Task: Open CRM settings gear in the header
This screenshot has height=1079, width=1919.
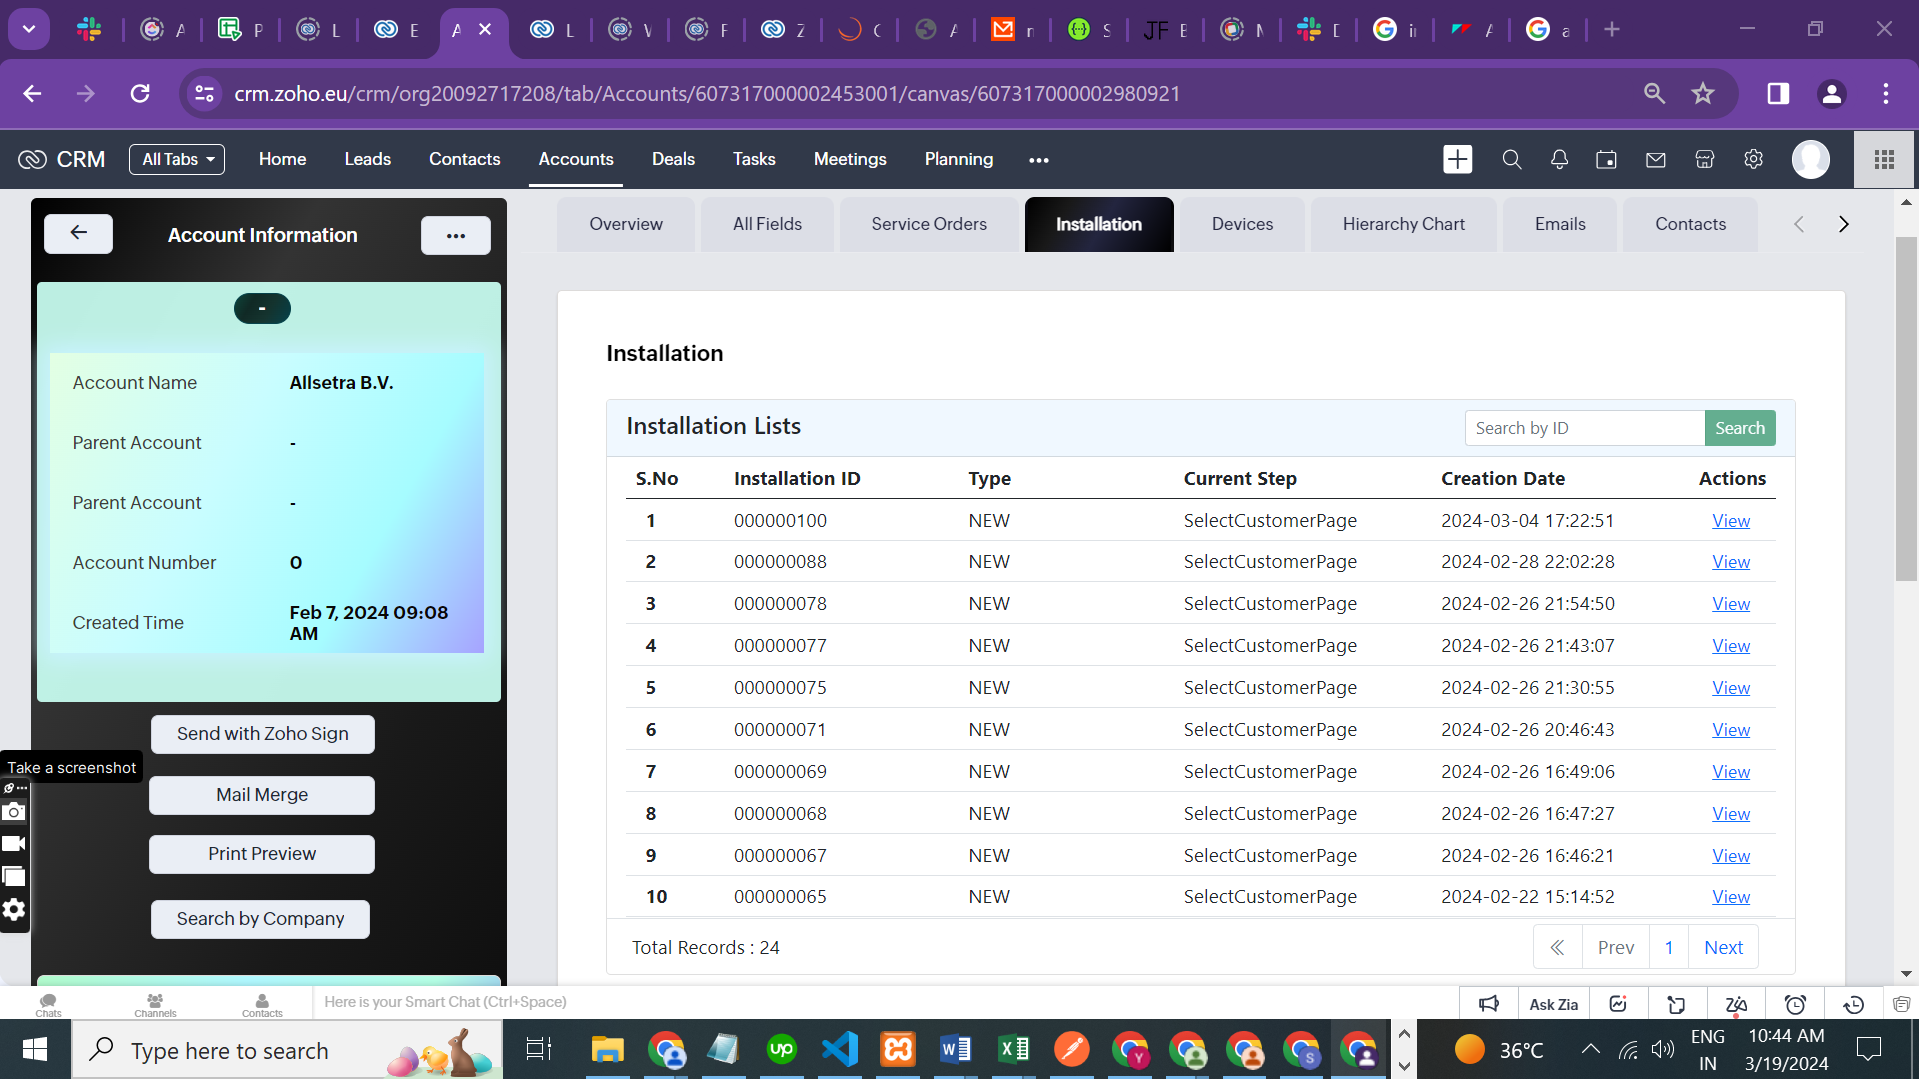Action: (1753, 160)
